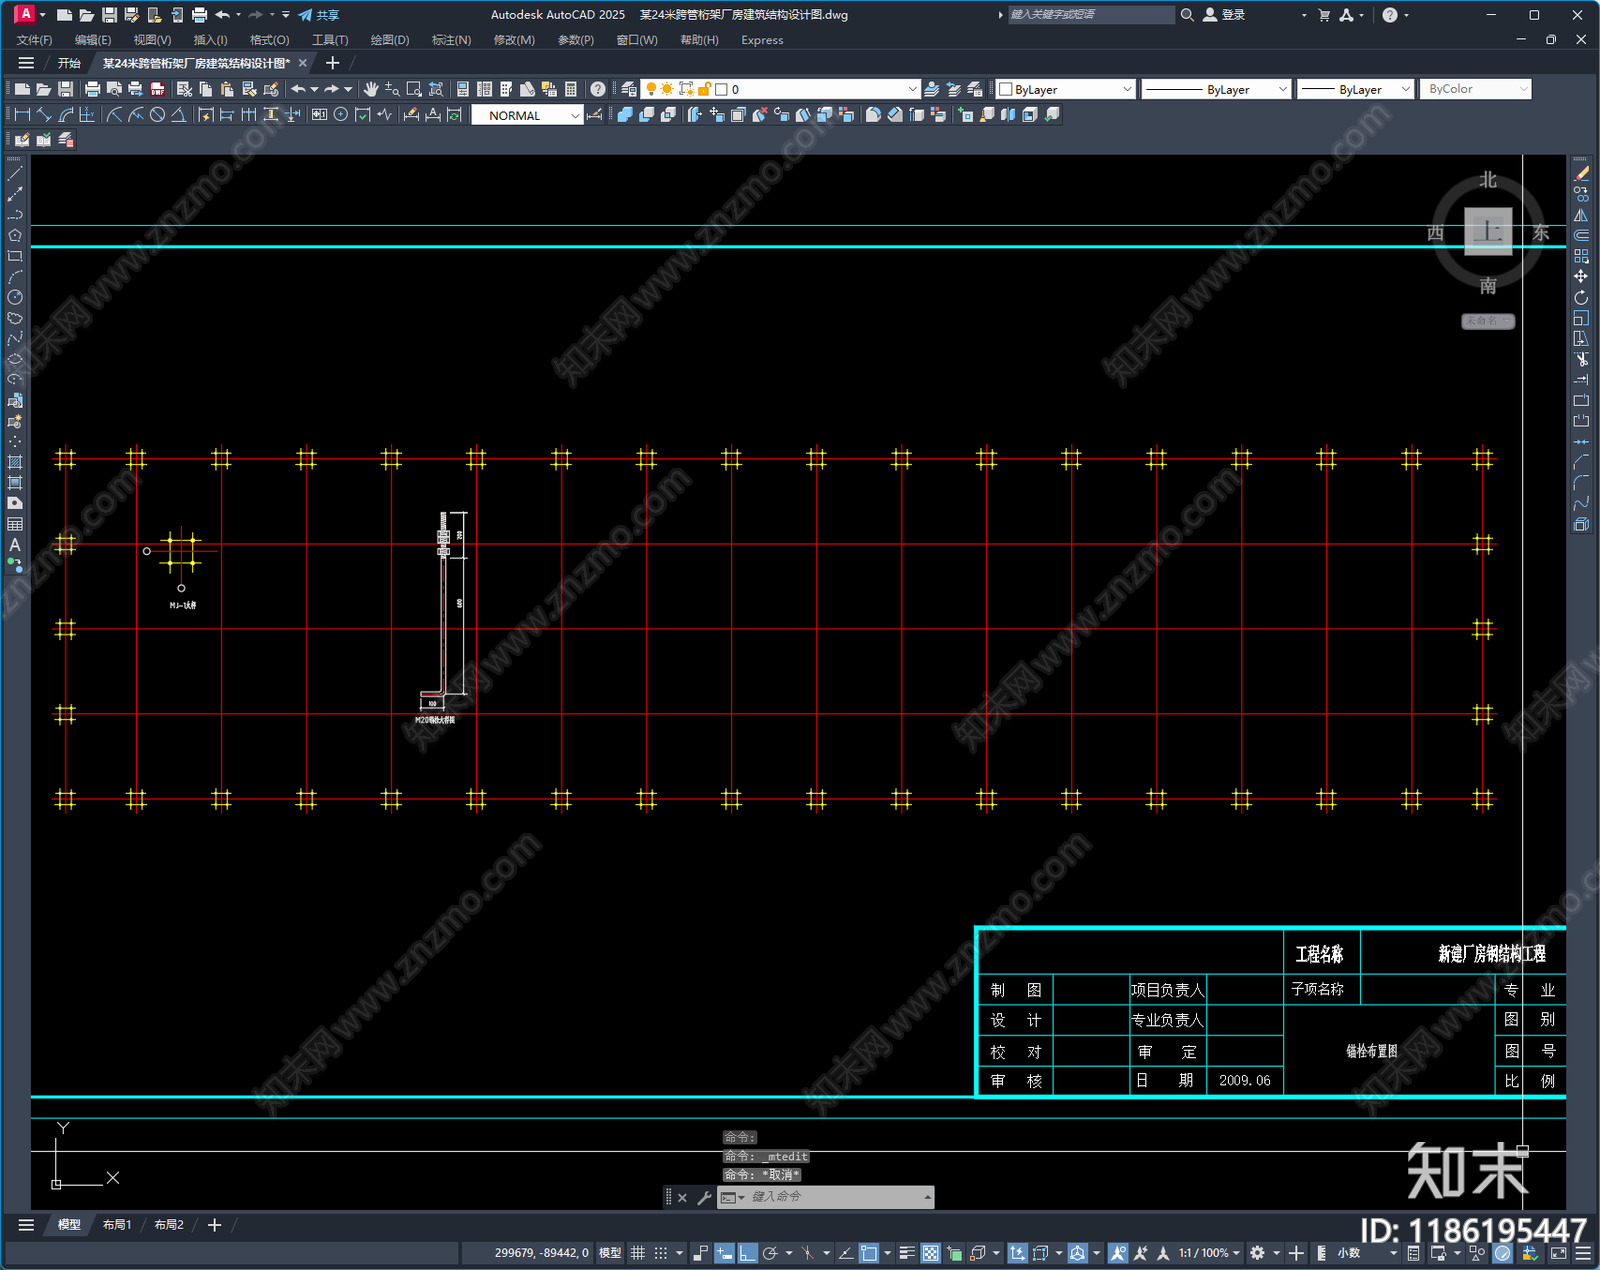The height and width of the screenshot is (1270, 1600).
Task: Switch to the 布局1 layout tab
Action: click(117, 1225)
